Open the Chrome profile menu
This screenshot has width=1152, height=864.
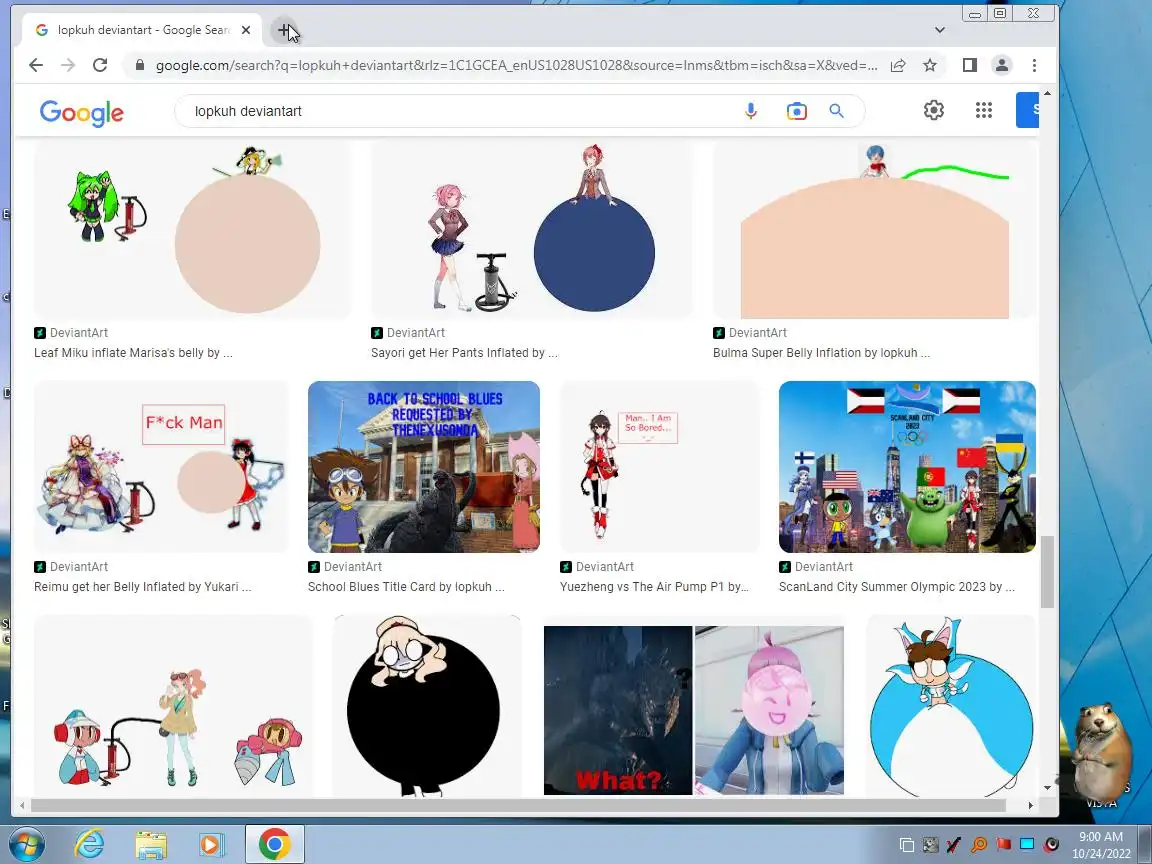(x=1001, y=65)
